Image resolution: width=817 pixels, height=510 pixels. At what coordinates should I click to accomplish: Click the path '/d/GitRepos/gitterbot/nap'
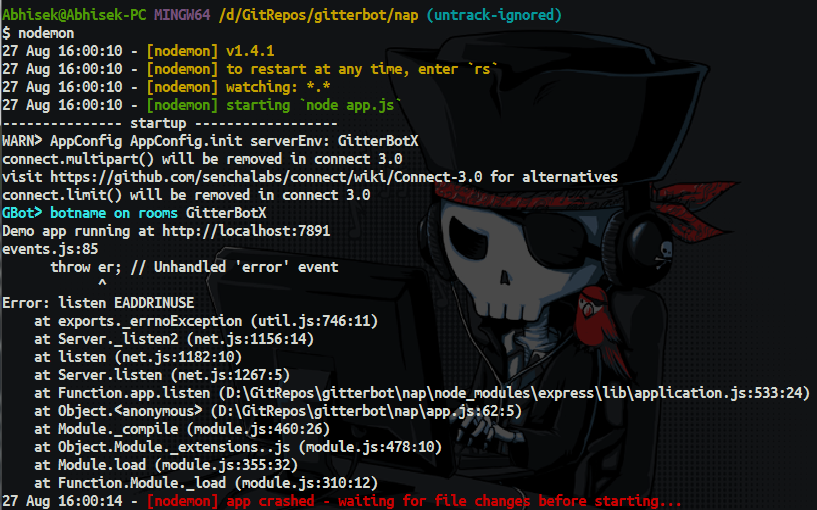coord(318,15)
